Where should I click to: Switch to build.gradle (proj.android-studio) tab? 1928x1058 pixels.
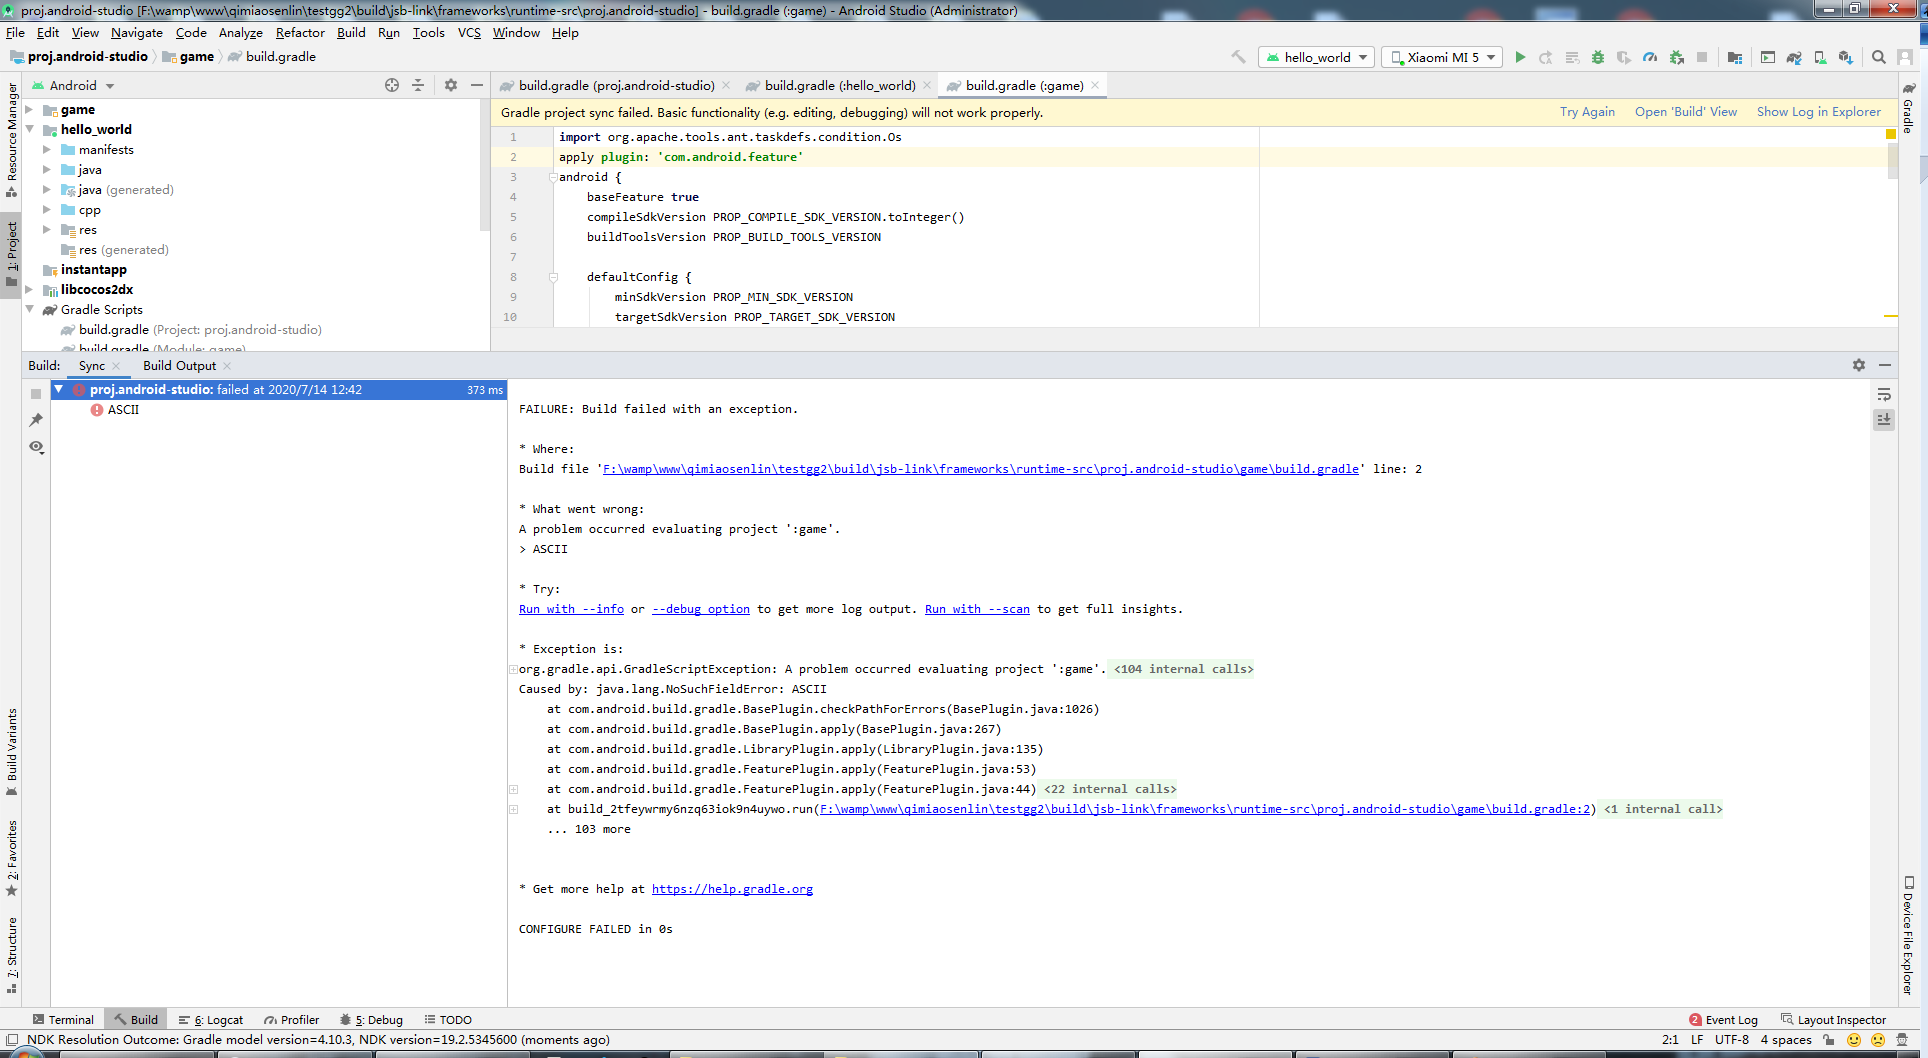[615, 86]
